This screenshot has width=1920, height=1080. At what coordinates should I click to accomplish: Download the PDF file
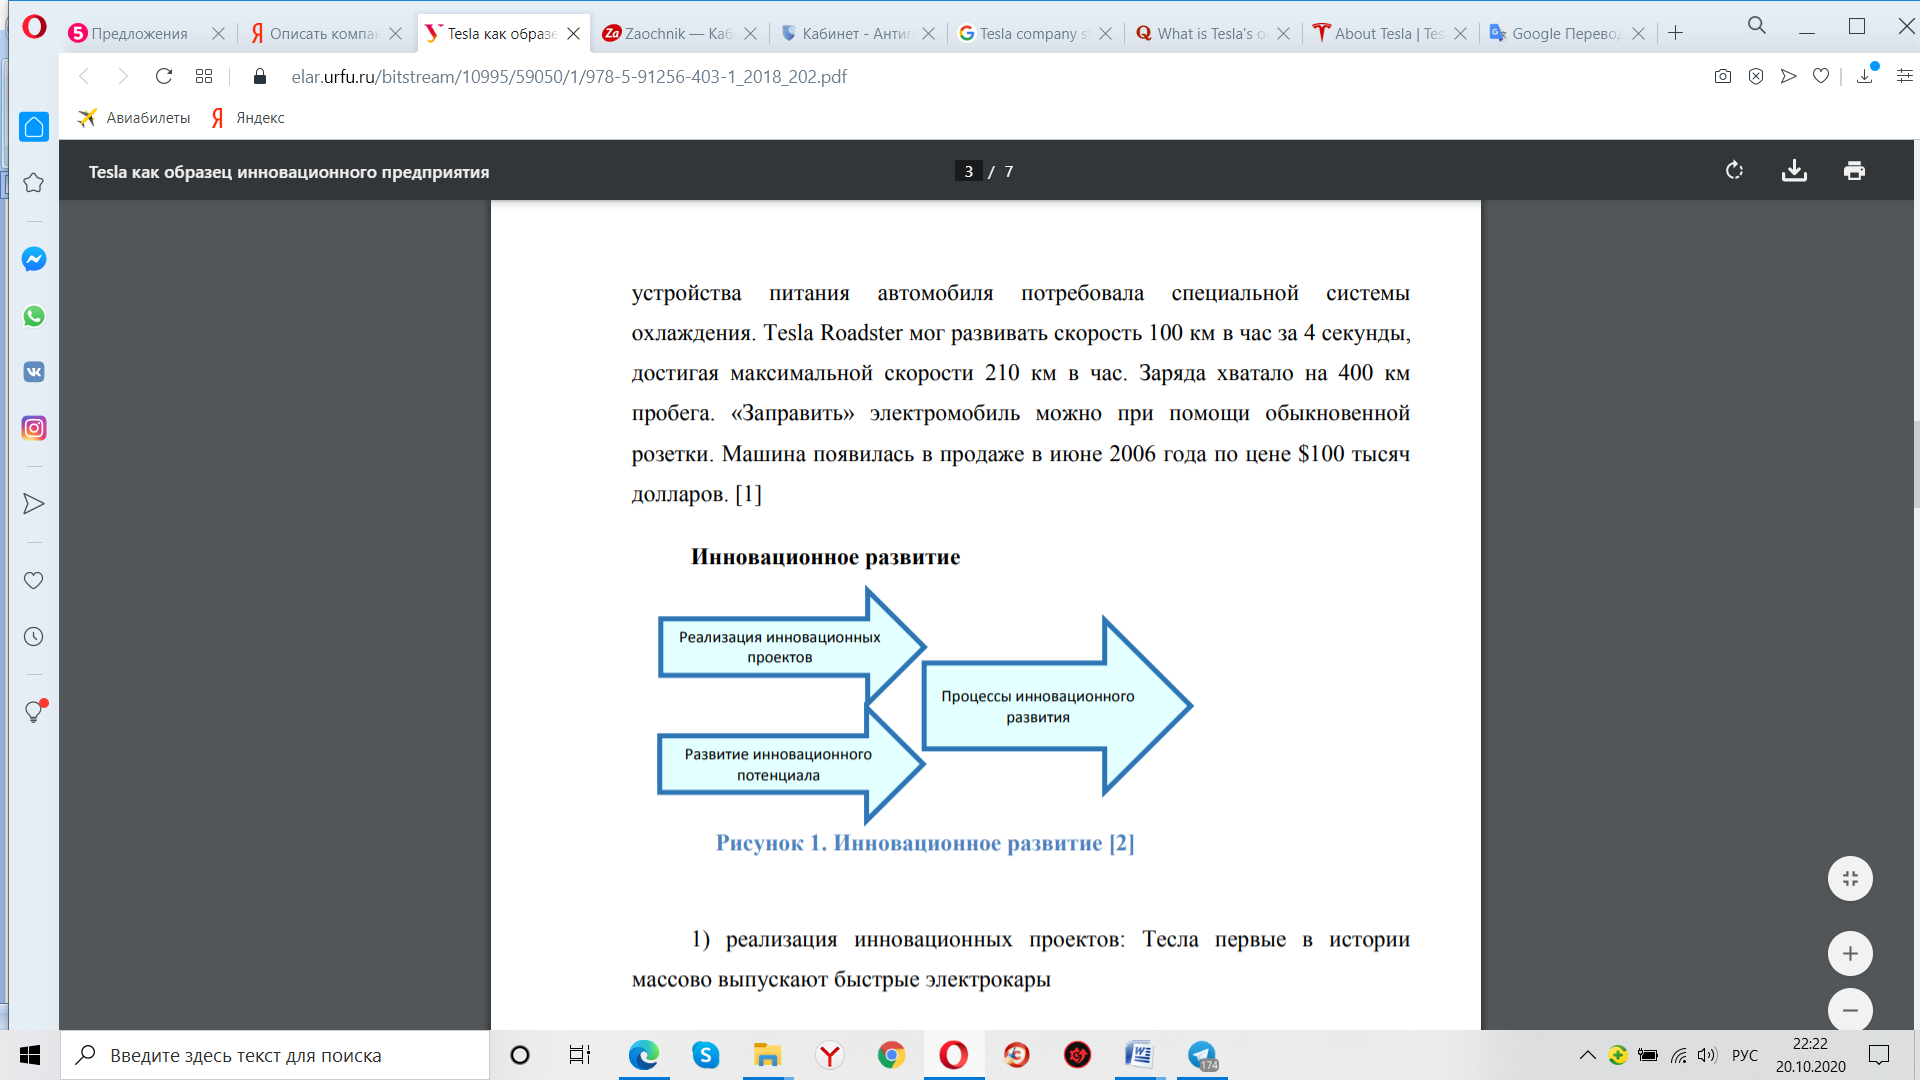pos(1795,171)
